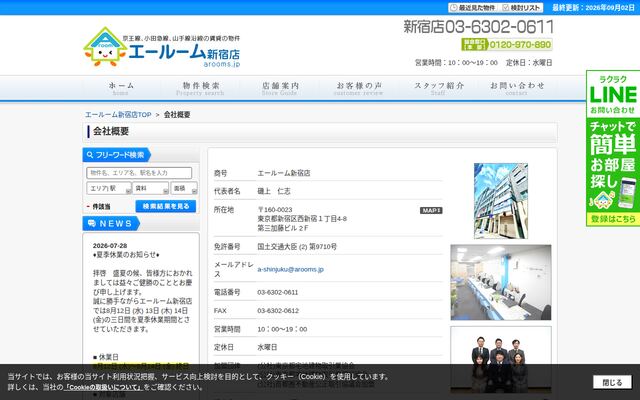The image size is (640, 400).
Task: Click the news date 2026-07-28
Action: tap(110, 246)
